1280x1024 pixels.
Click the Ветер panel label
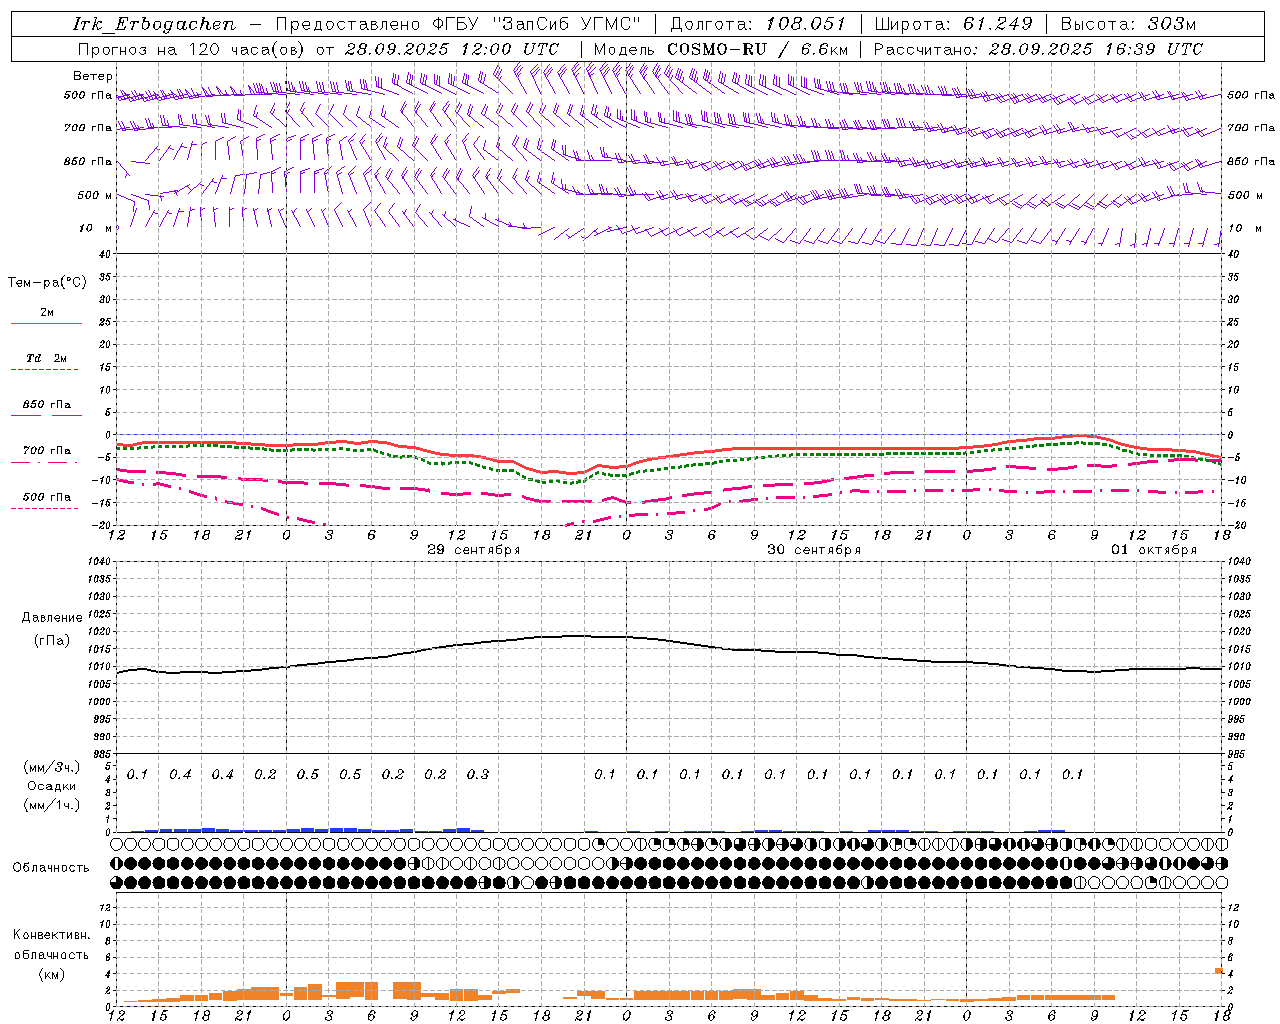tap(93, 76)
